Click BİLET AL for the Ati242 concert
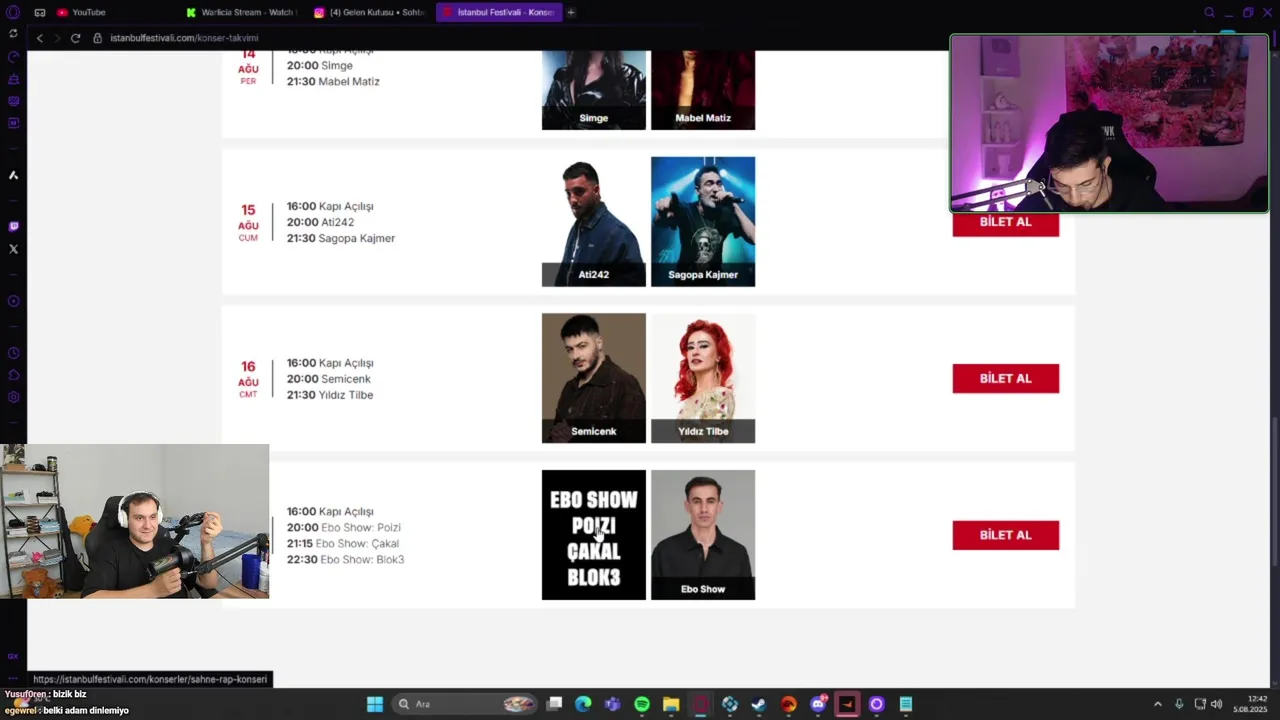This screenshot has height=720, width=1280. click(x=1005, y=222)
